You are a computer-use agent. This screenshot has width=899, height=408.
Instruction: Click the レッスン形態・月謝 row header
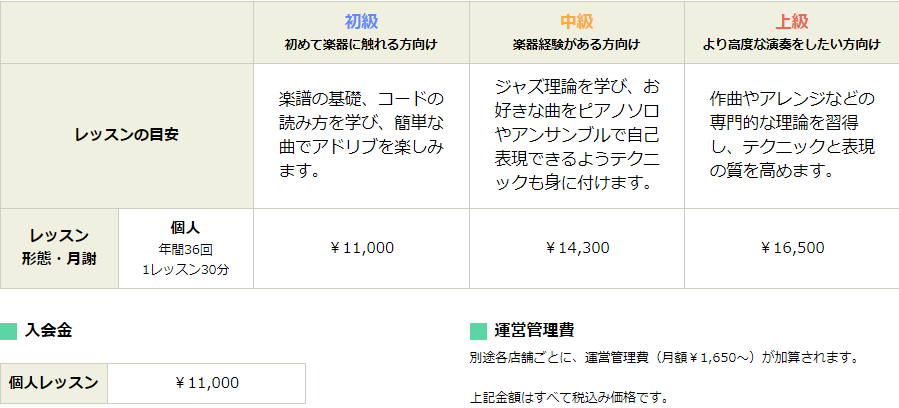pos(59,248)
